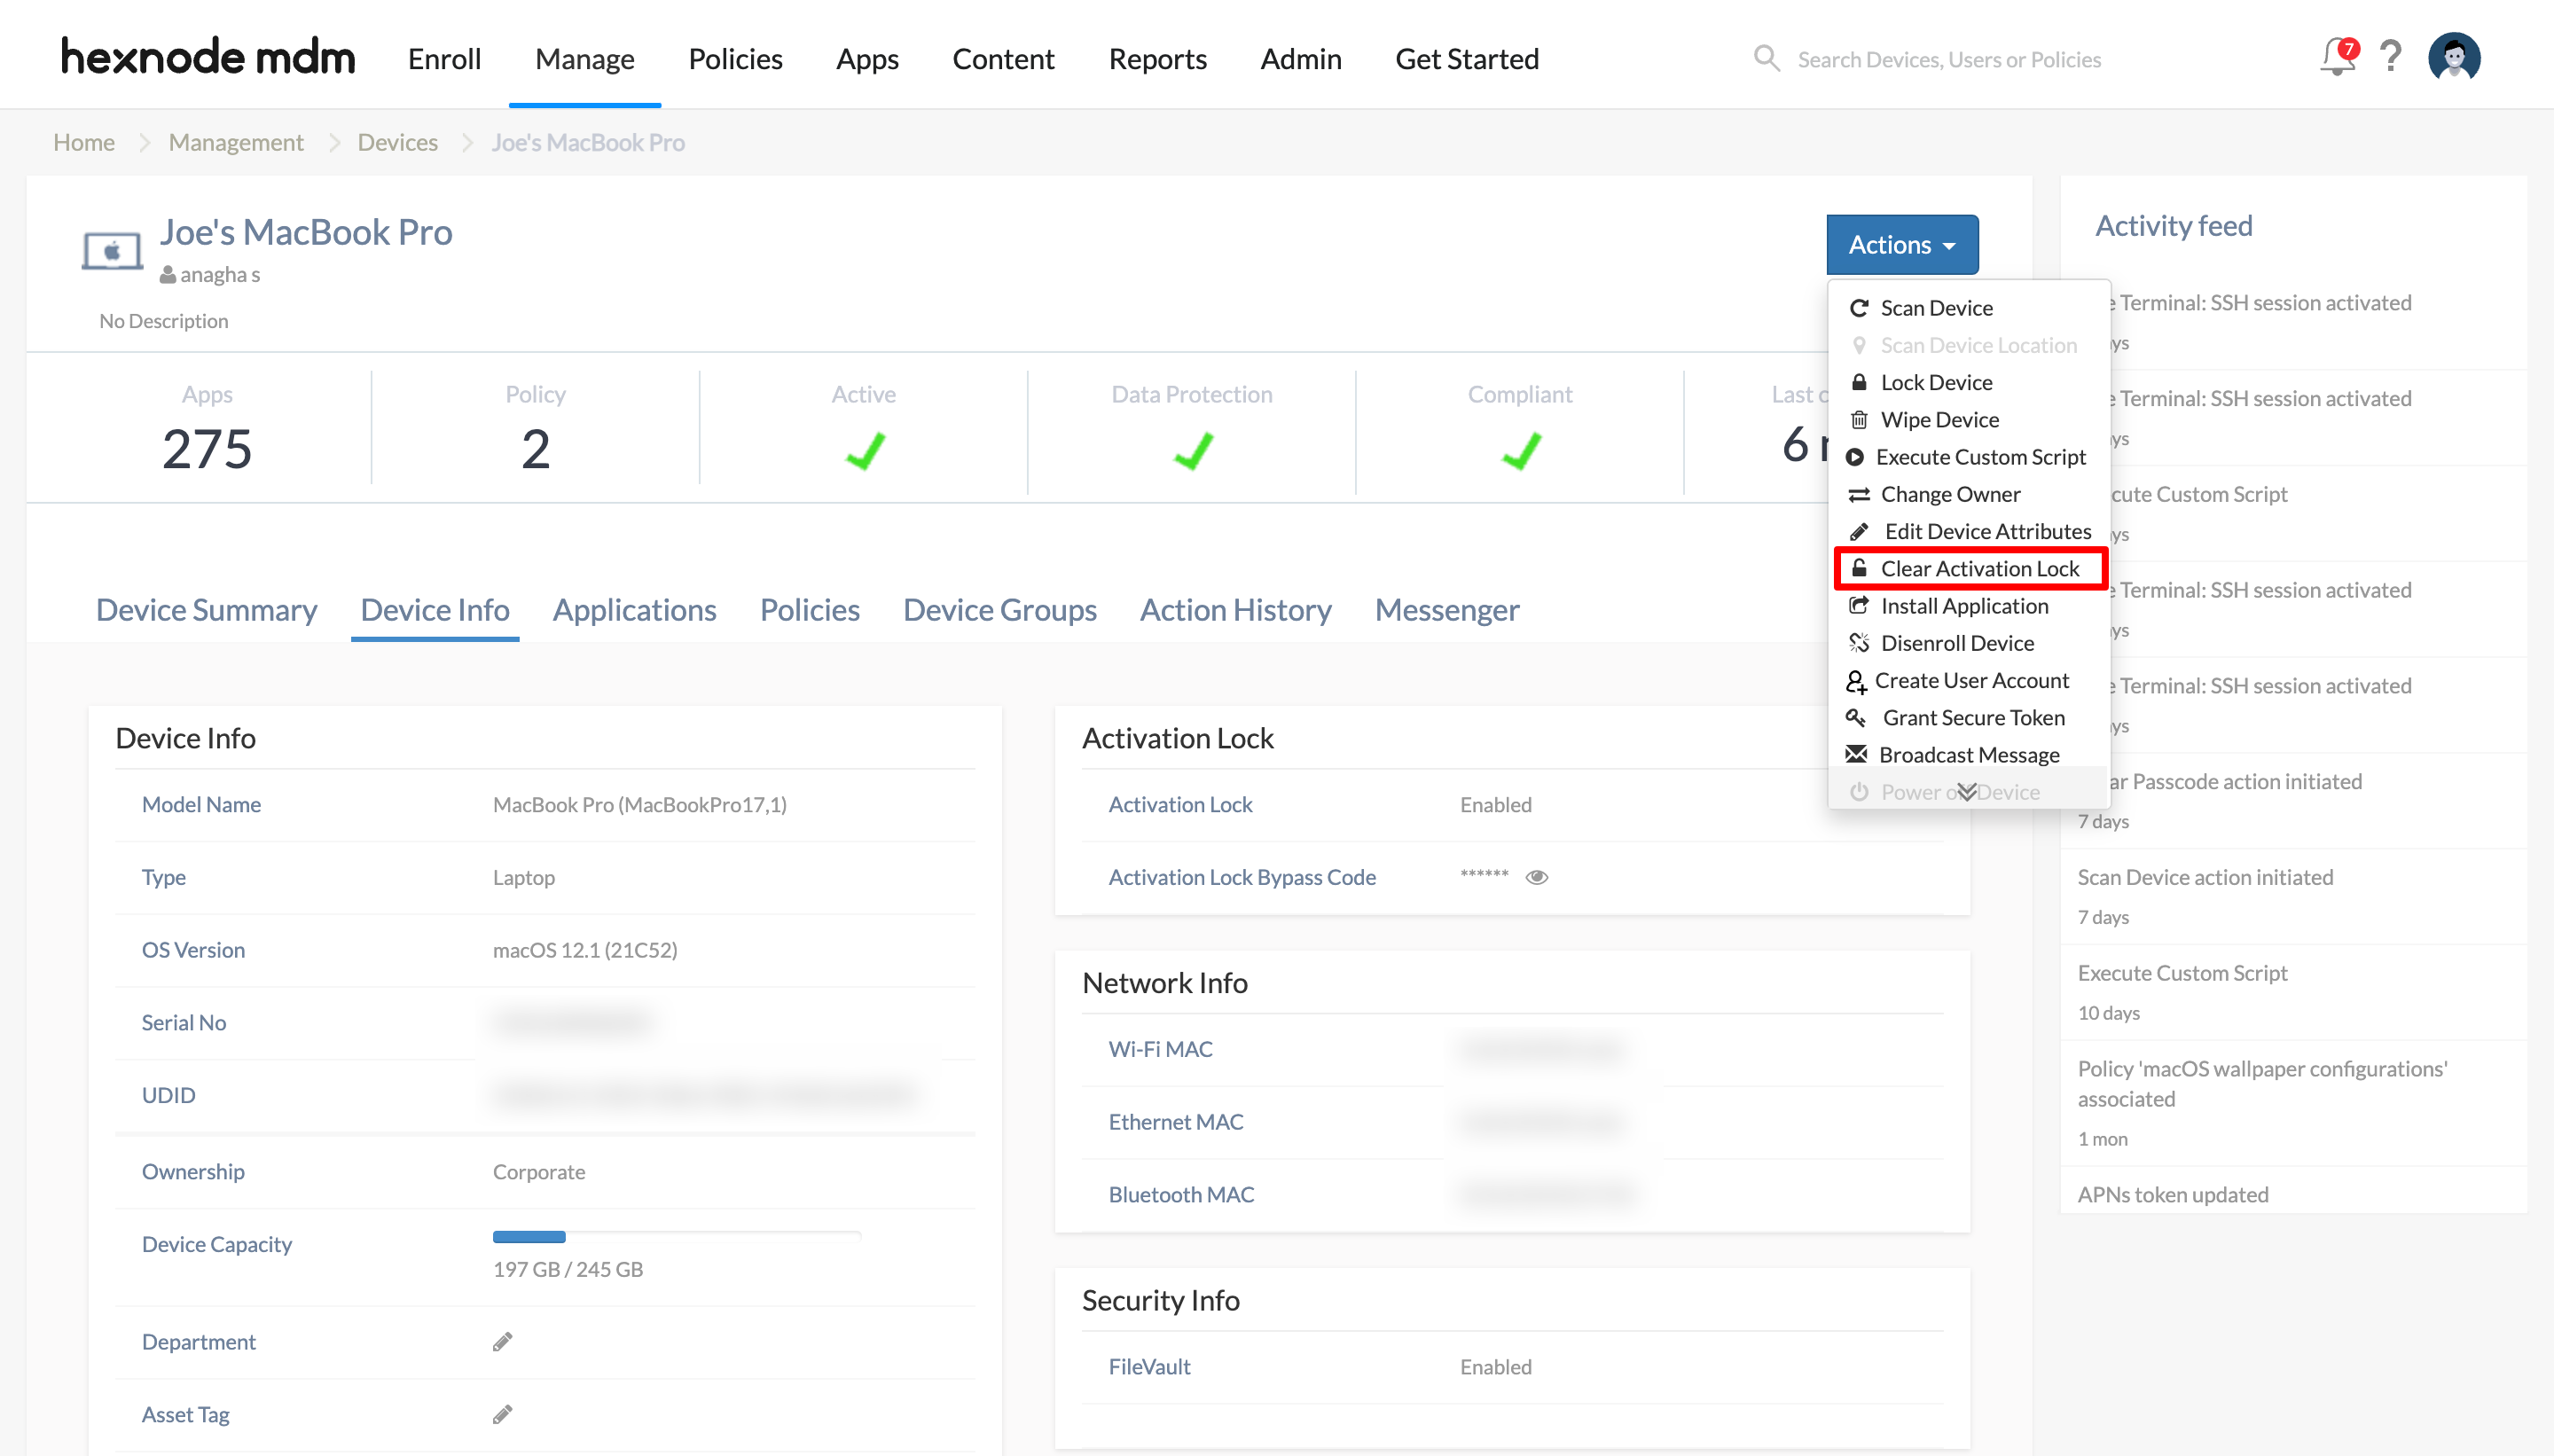Open the Reports menu
2554x1456 pixels.
point(1157,59)
